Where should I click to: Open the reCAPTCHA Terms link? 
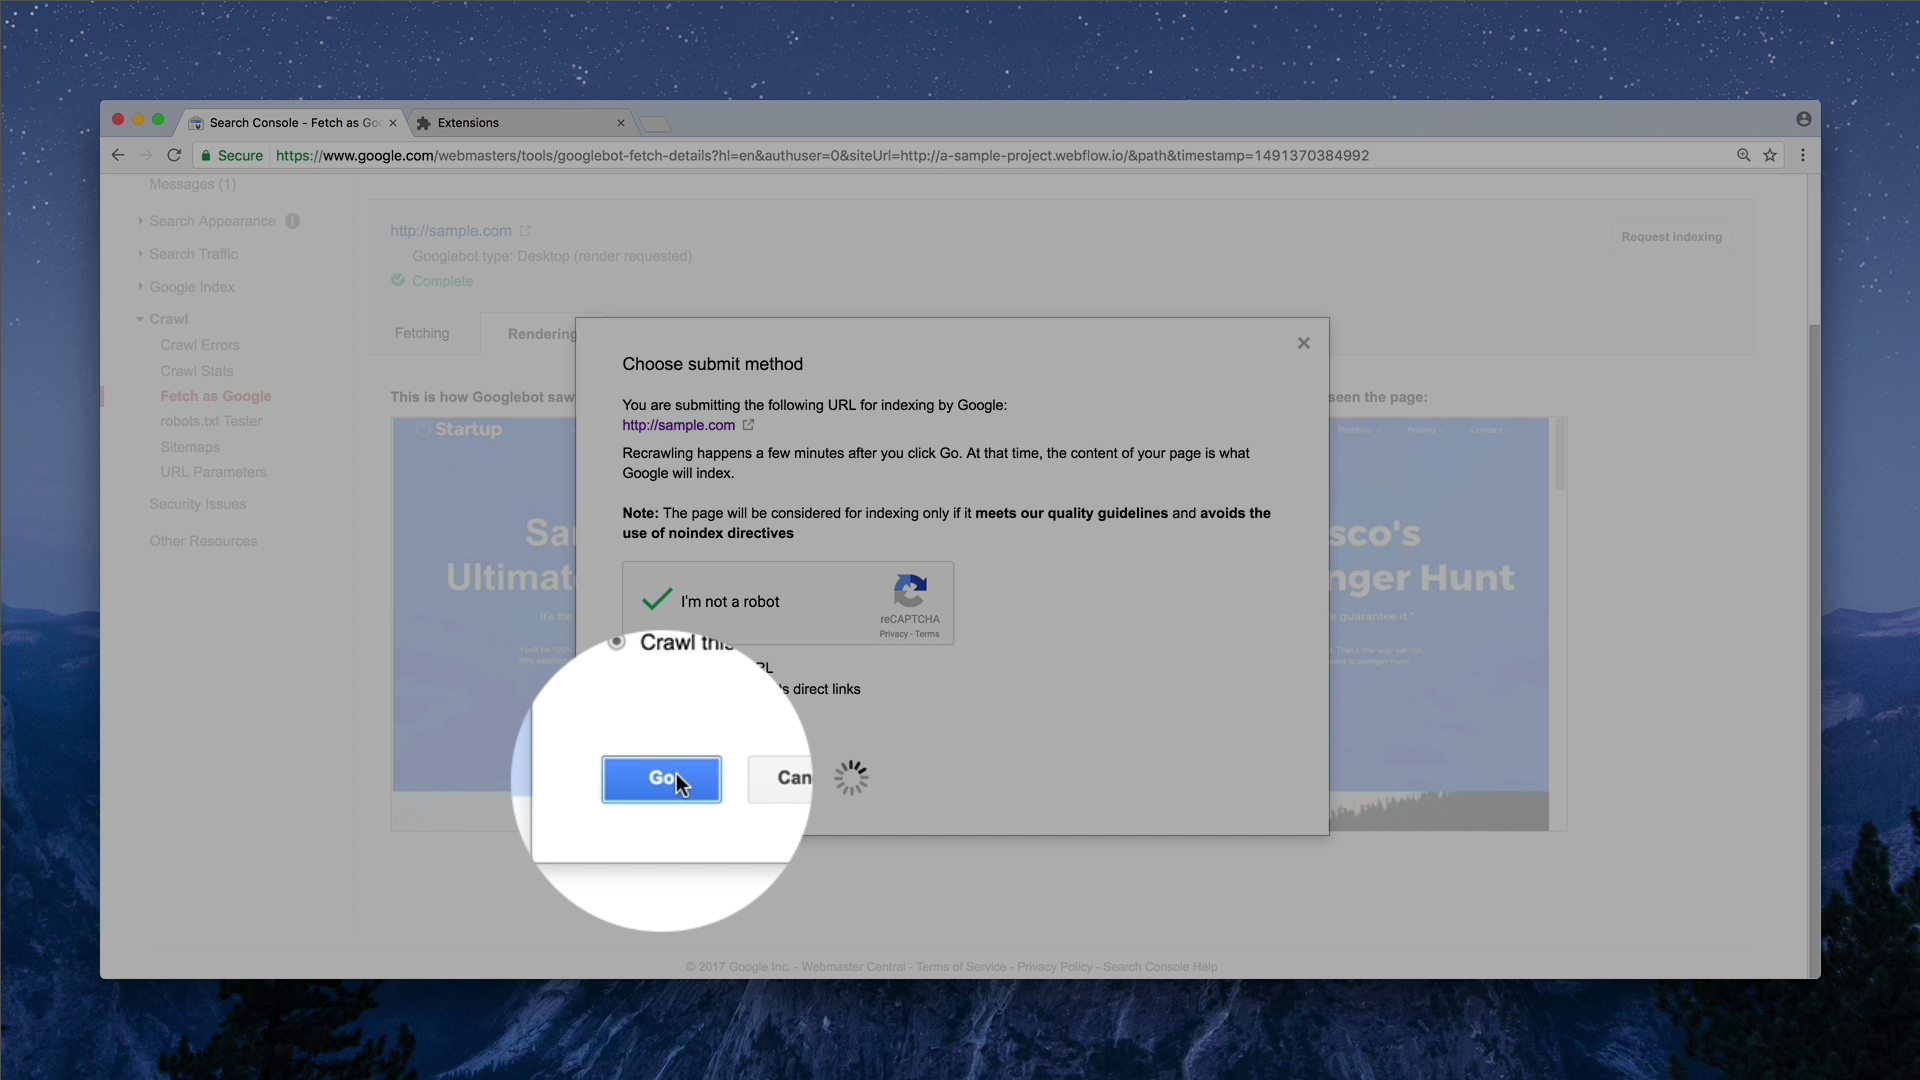[x=927, y=634]
